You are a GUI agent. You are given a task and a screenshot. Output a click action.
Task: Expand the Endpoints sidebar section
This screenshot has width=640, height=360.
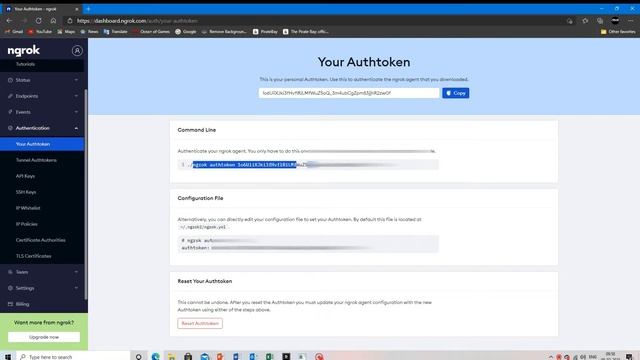pos(42,96)
